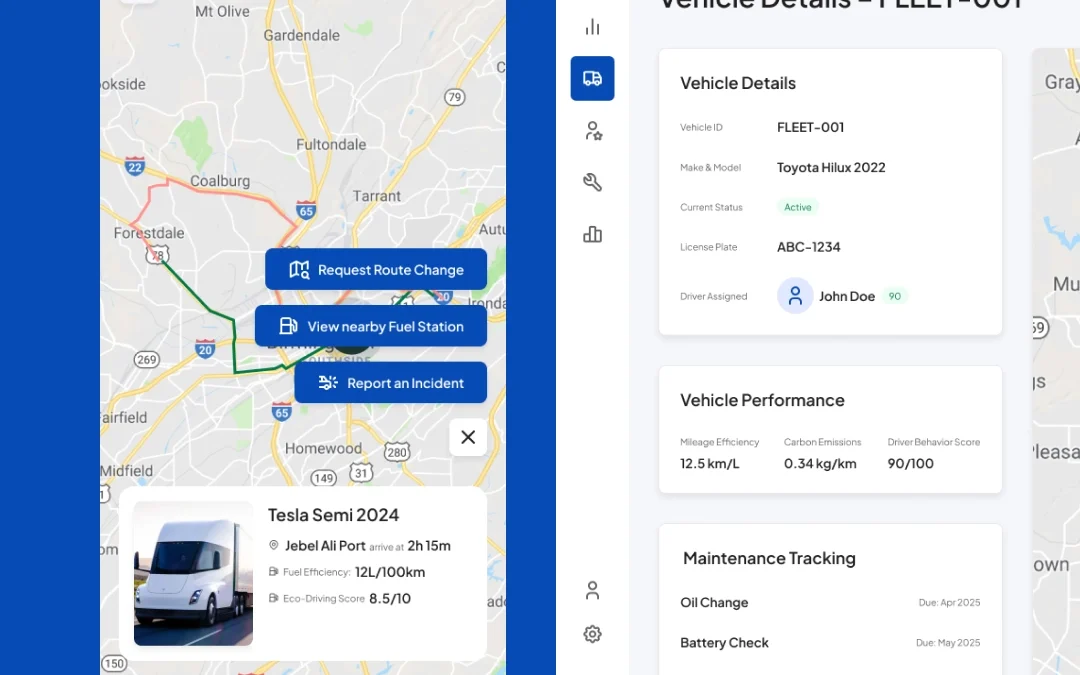Click the Coalburg label on the map
Screen dimensions: 1080x675
click(x=220, y=181)
